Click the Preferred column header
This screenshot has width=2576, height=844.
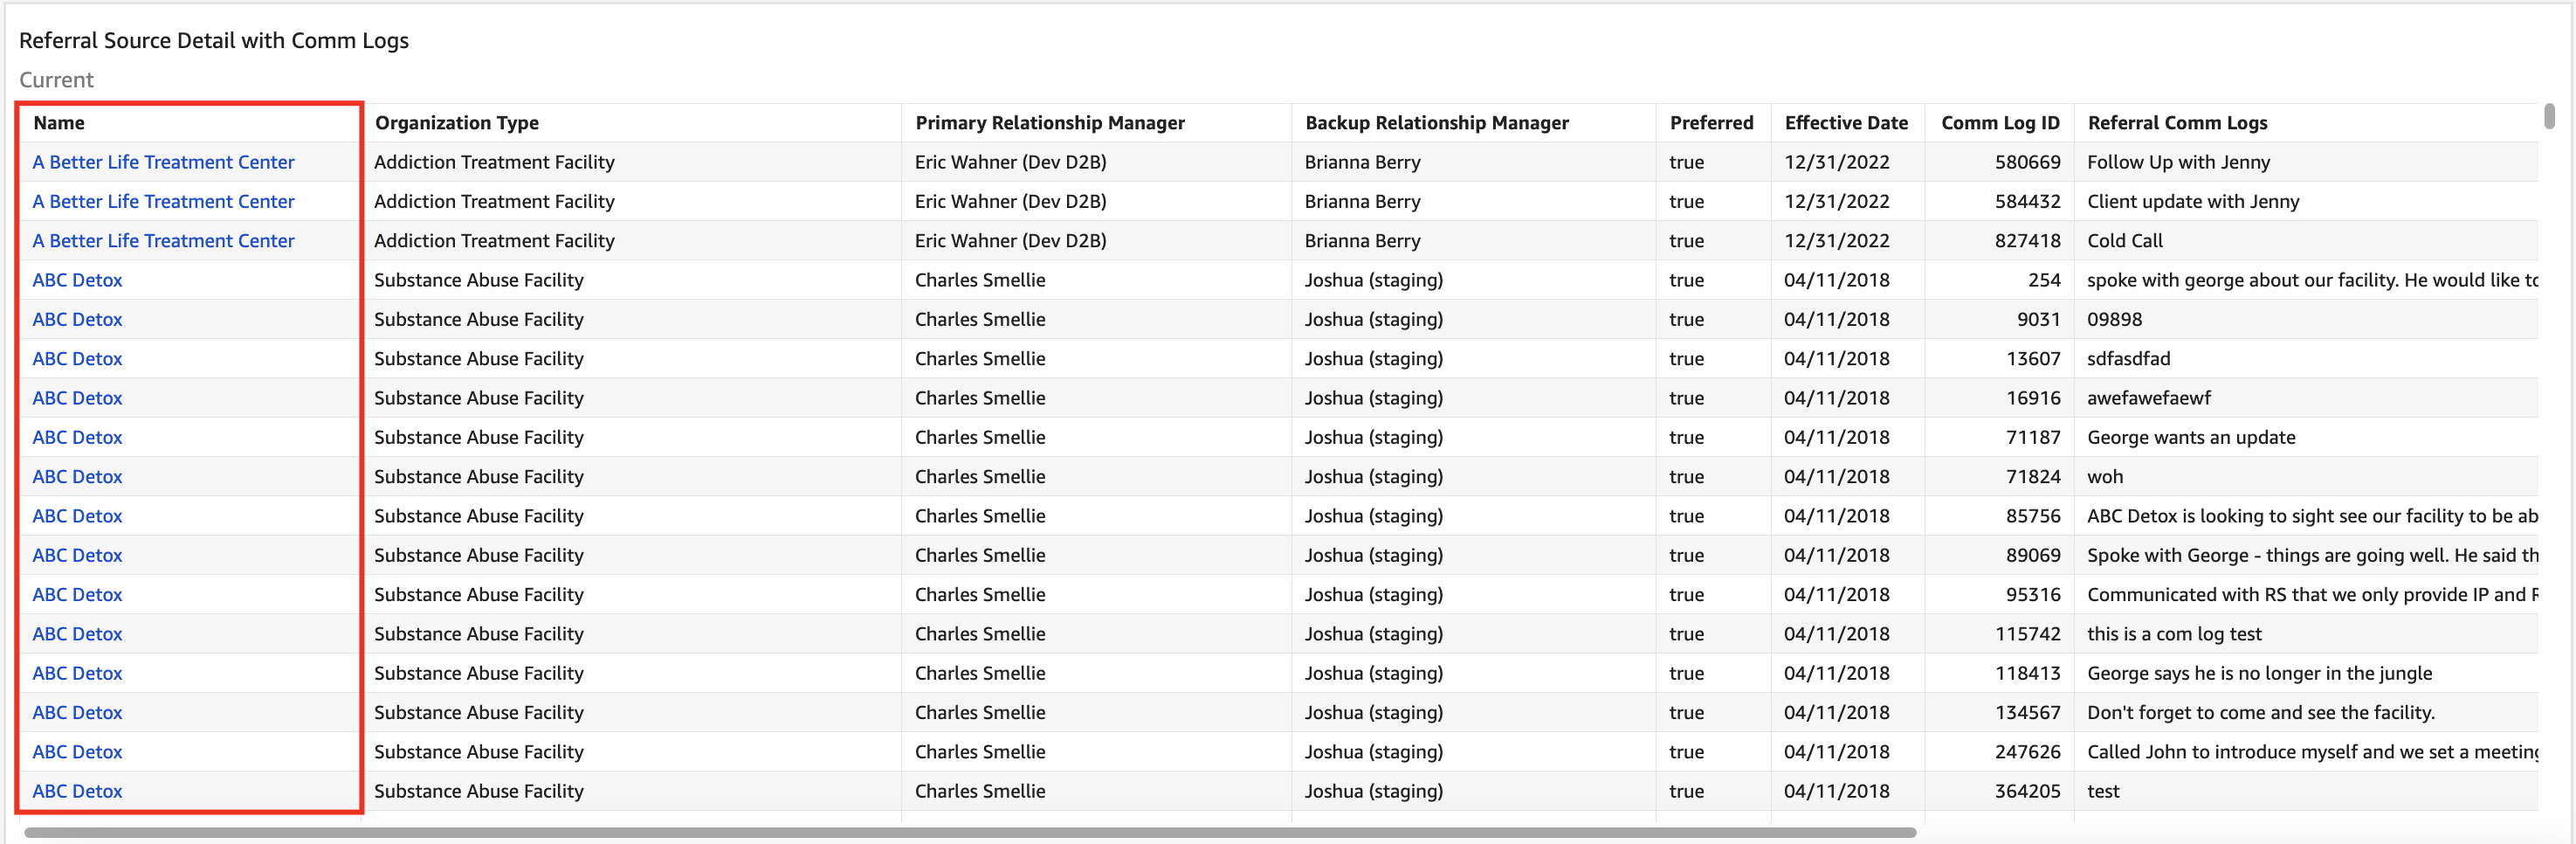coord(1710,123)
